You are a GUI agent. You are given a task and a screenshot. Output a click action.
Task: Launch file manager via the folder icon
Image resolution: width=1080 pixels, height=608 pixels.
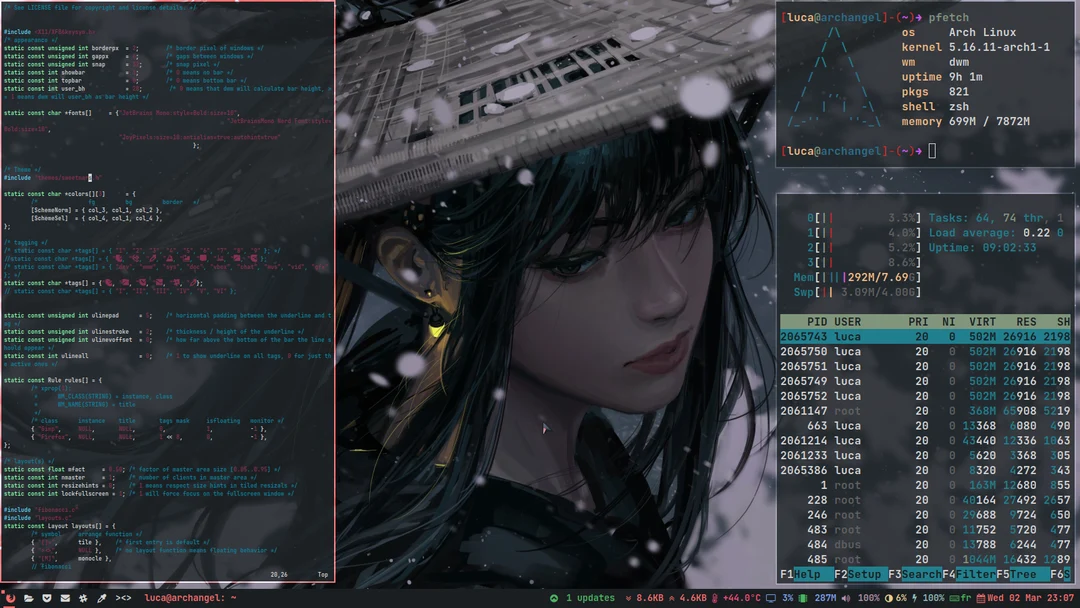pos(29,598)
